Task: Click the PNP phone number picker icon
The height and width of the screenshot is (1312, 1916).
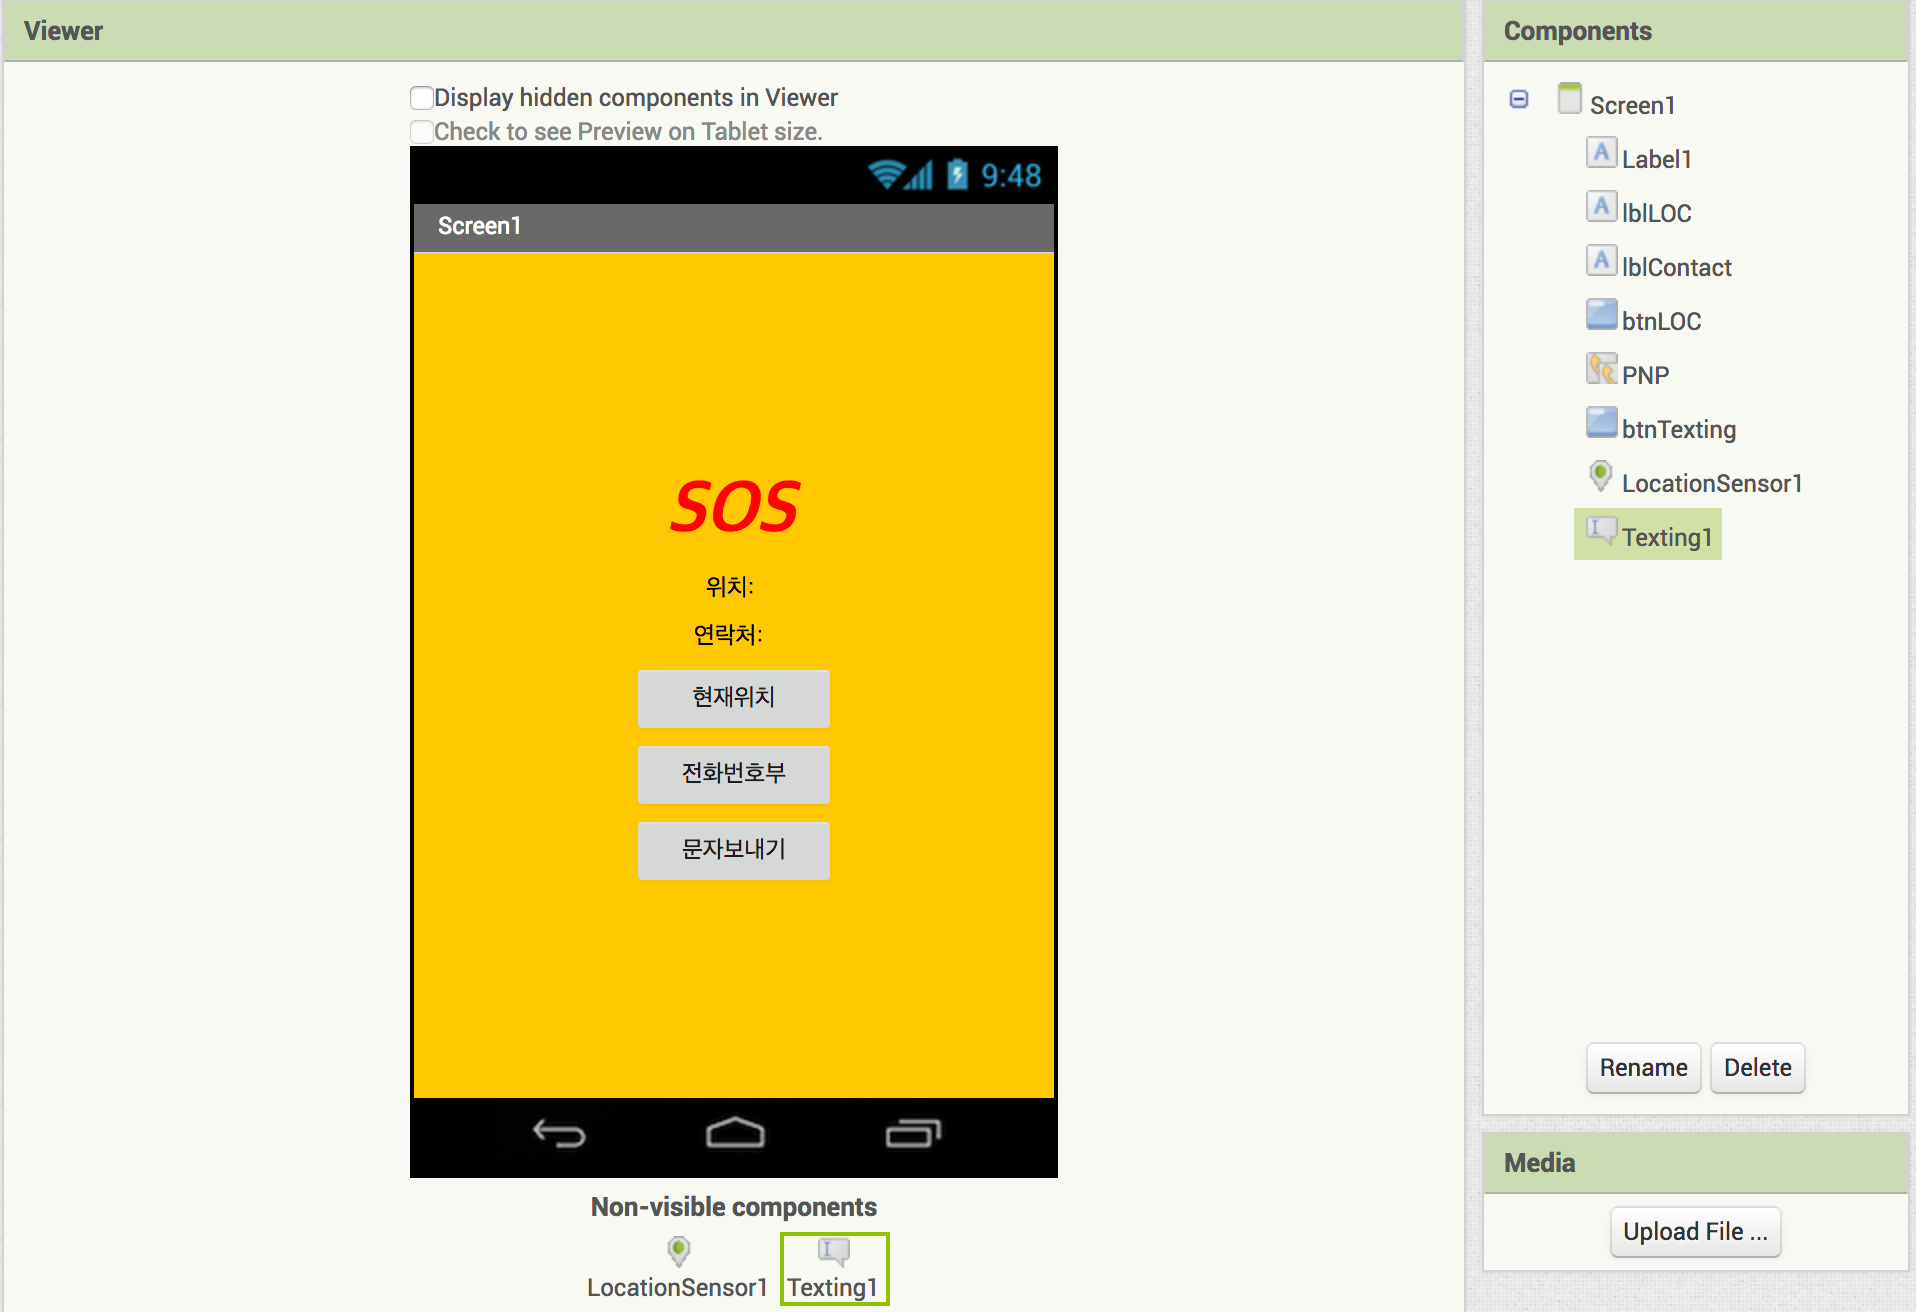Action: pyautogui.click(x=1601, y=369)
